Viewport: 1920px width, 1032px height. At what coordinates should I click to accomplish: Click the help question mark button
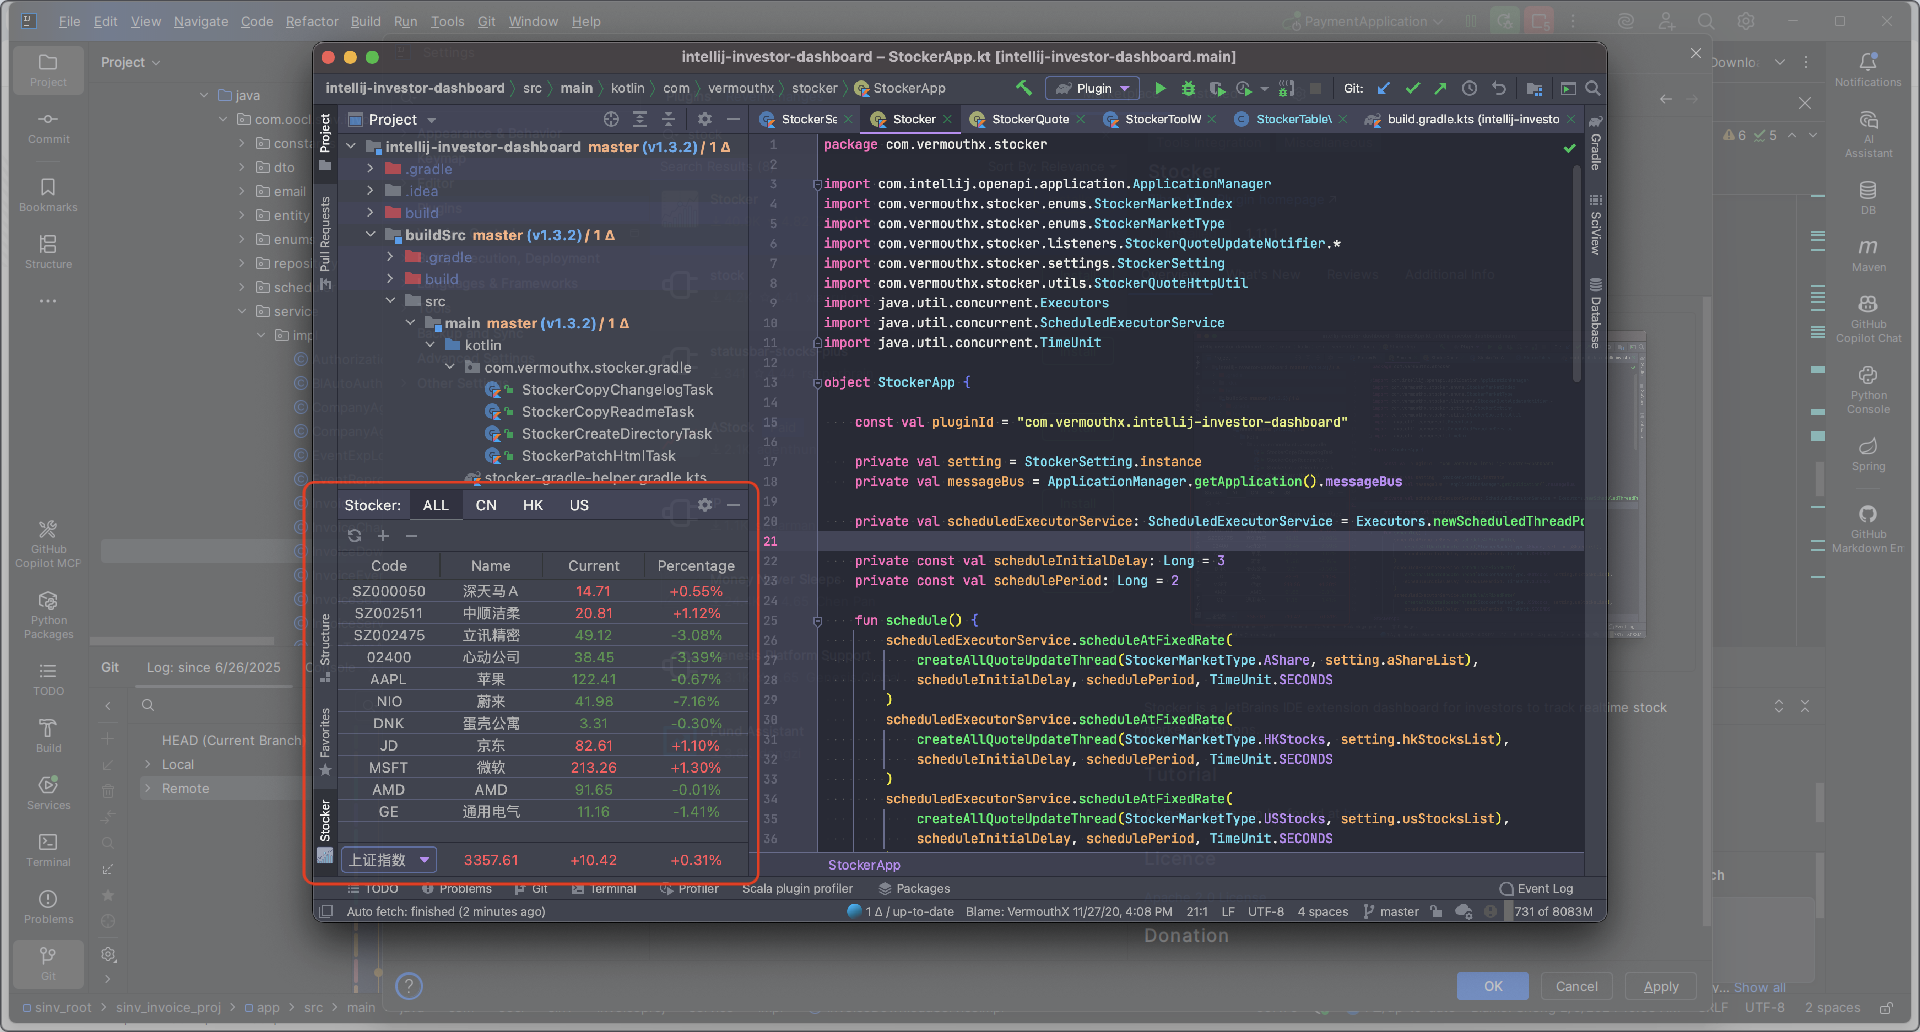(x=409, y=986)
